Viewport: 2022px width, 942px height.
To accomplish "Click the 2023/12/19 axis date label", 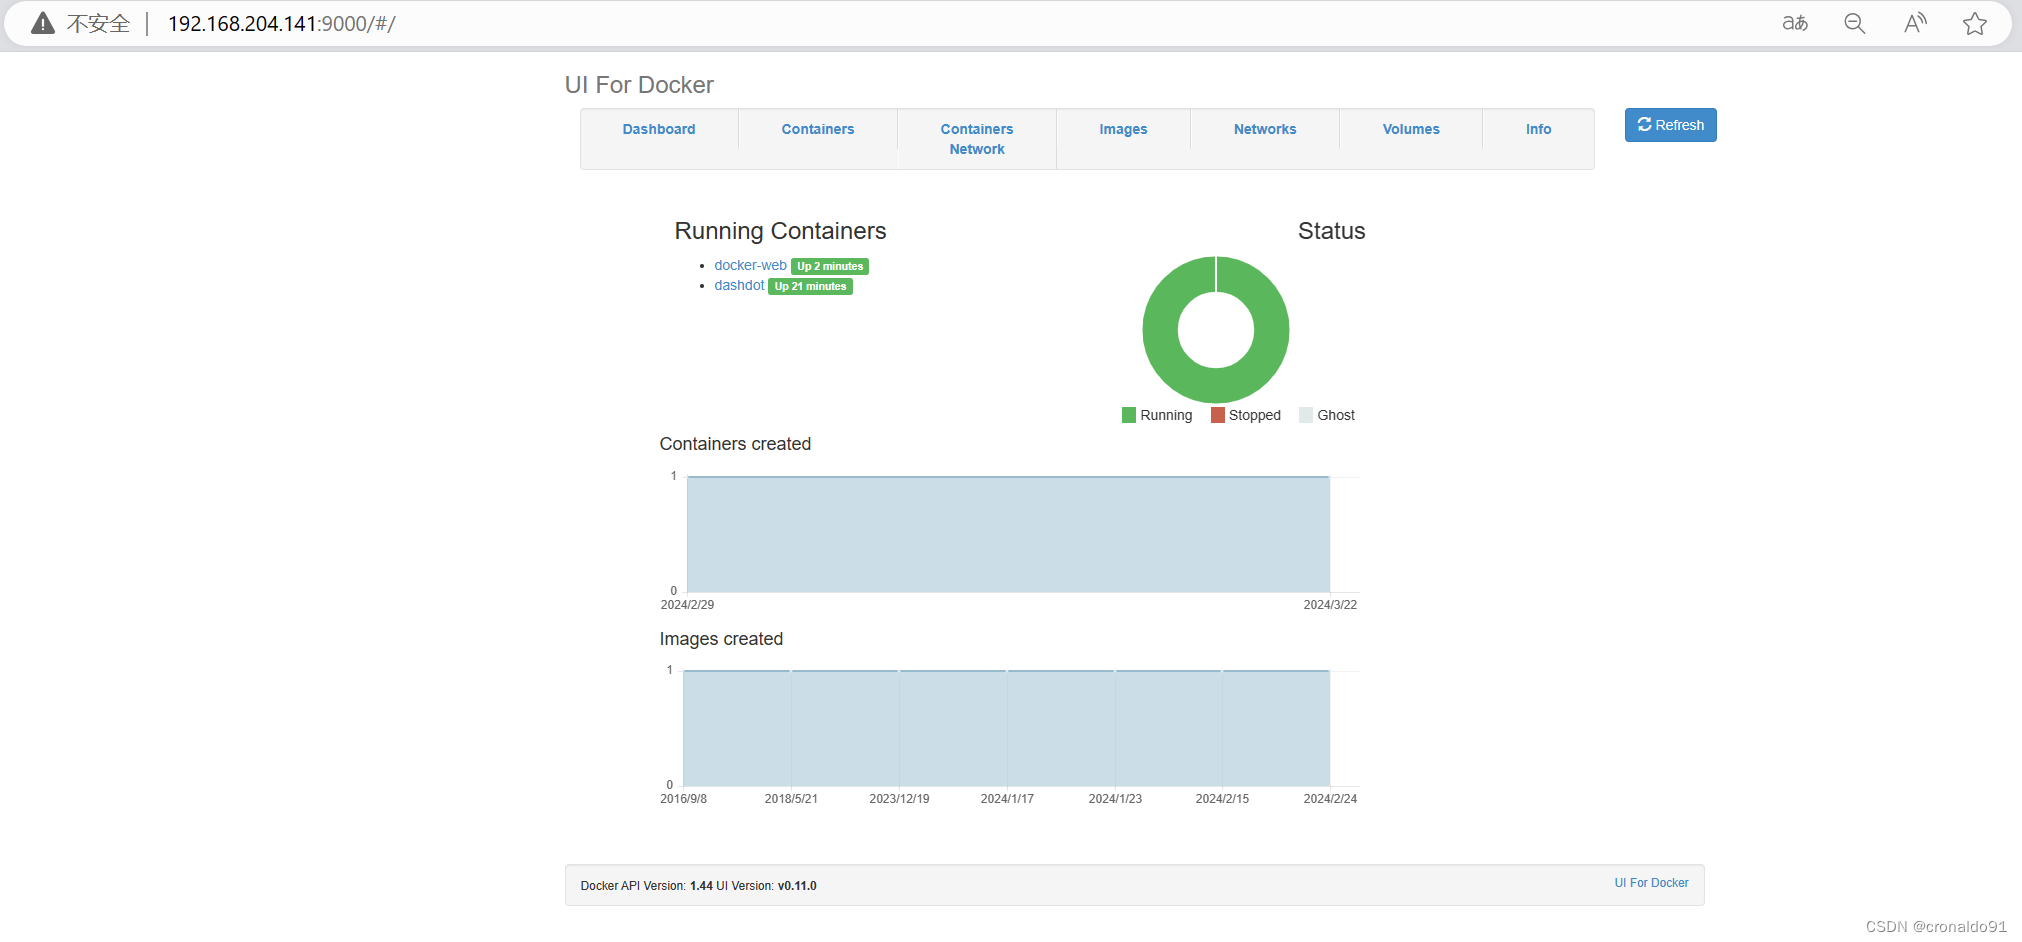I will (x=899, y=799).
